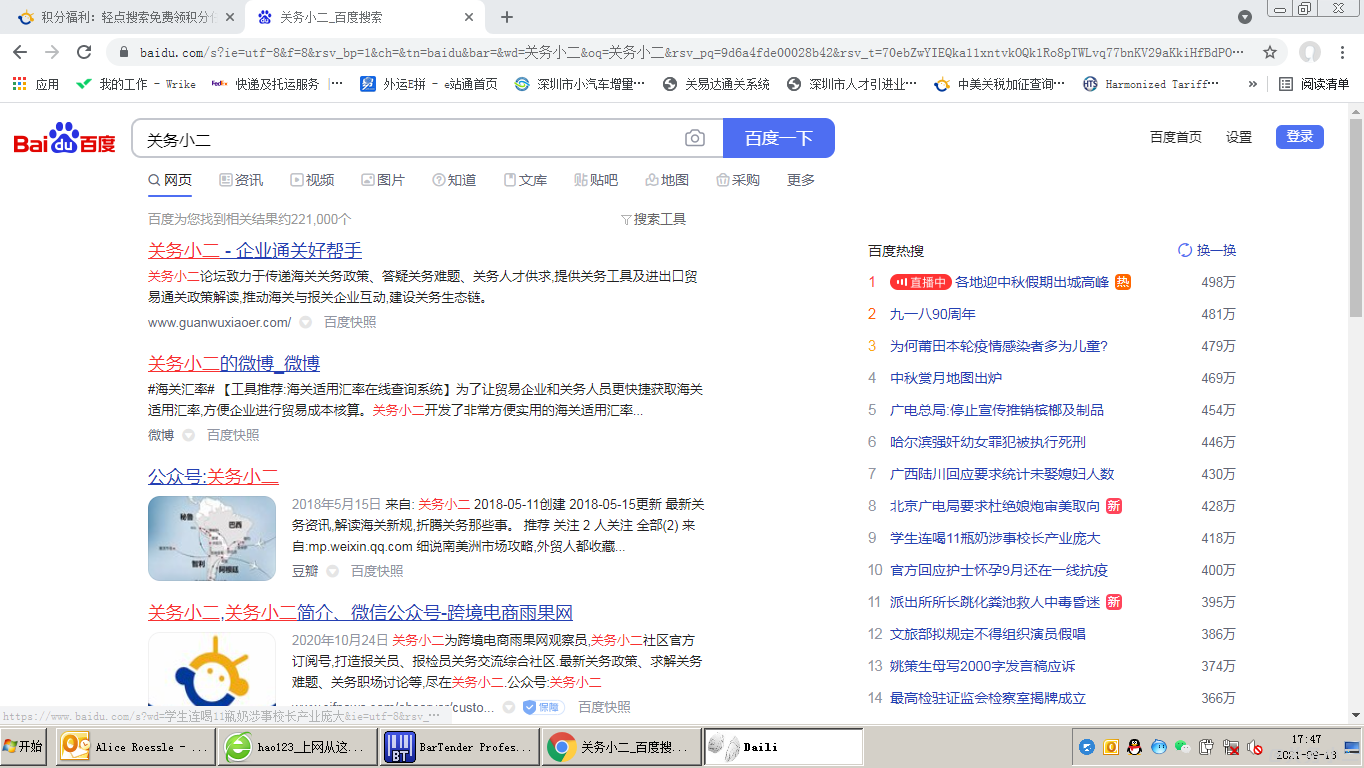Open 百度快照 for guanwuxiaoer.com result
Viewport: 1364px width, 768px height.
[x=350, y=322]
